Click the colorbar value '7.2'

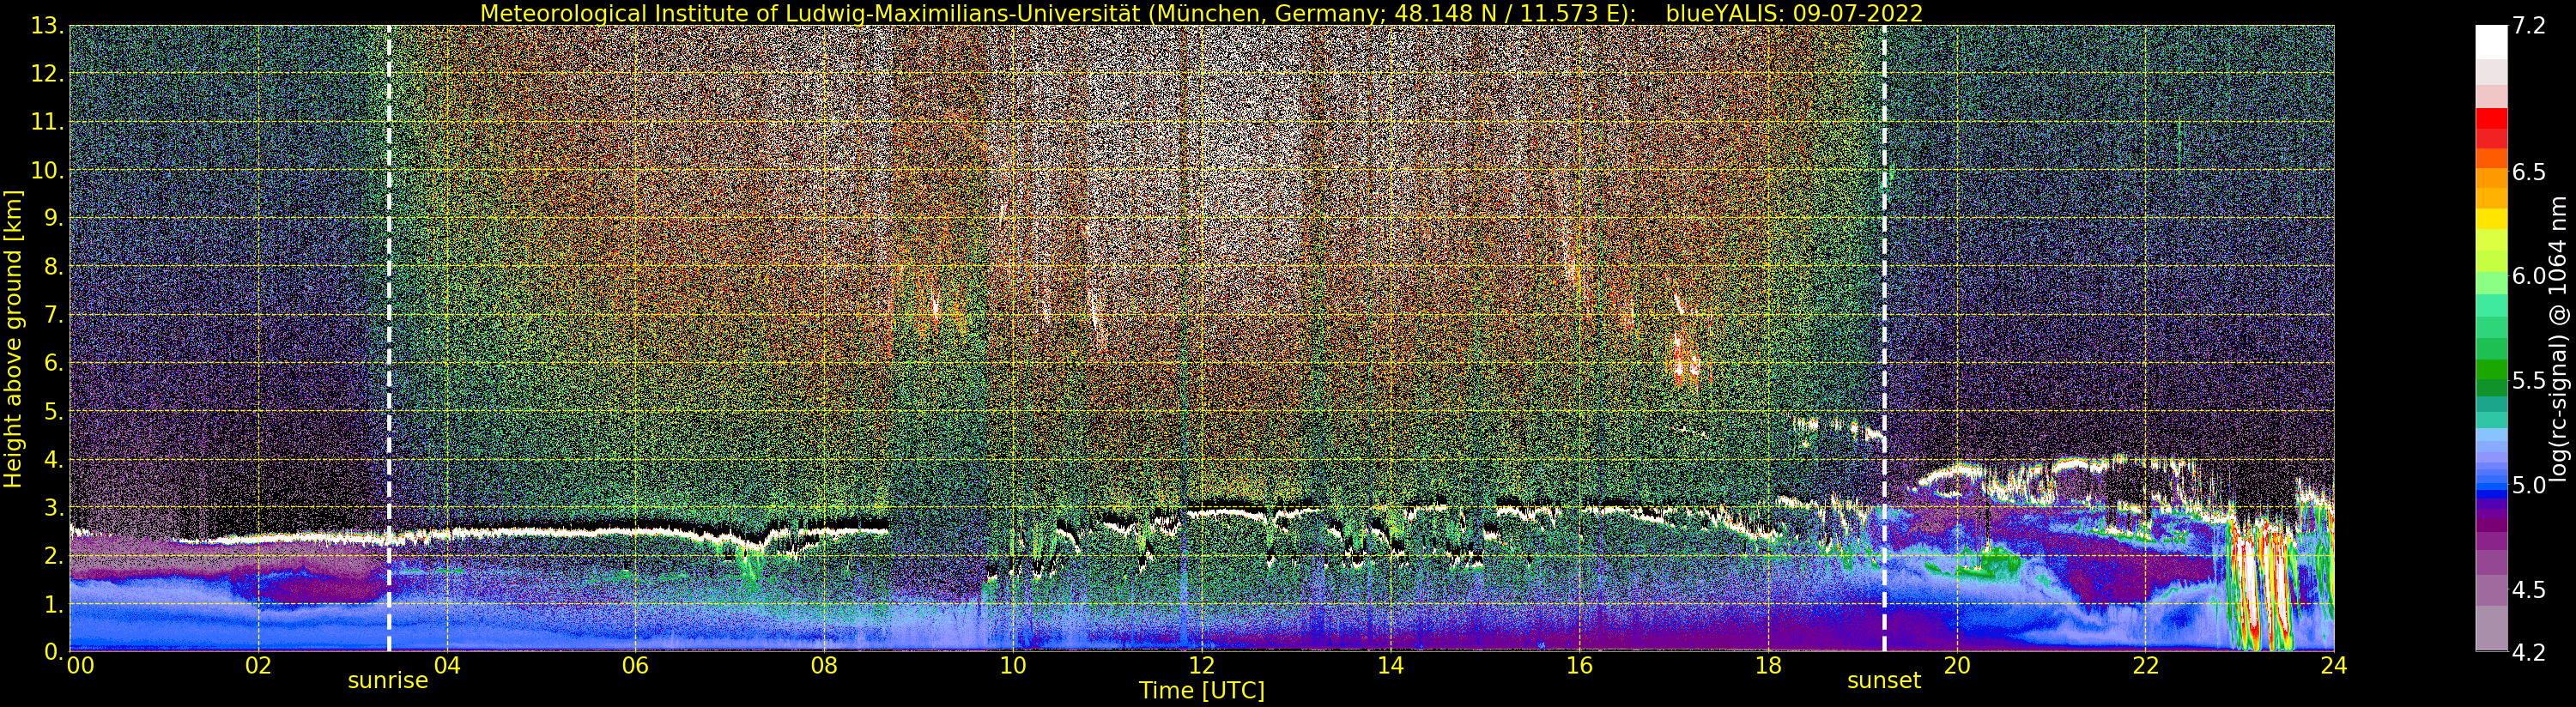pos(2529,26)
